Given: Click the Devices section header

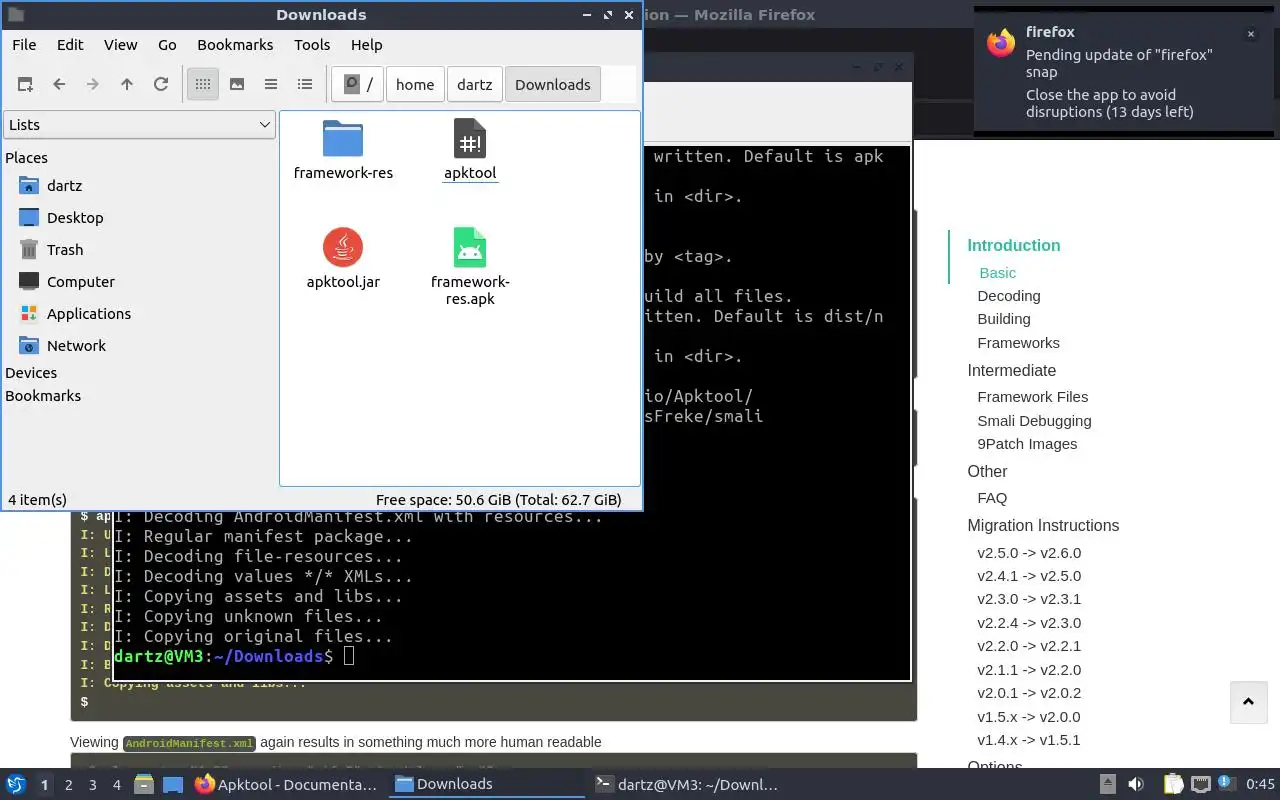Looking at the screenshot, I should point(31,373).
